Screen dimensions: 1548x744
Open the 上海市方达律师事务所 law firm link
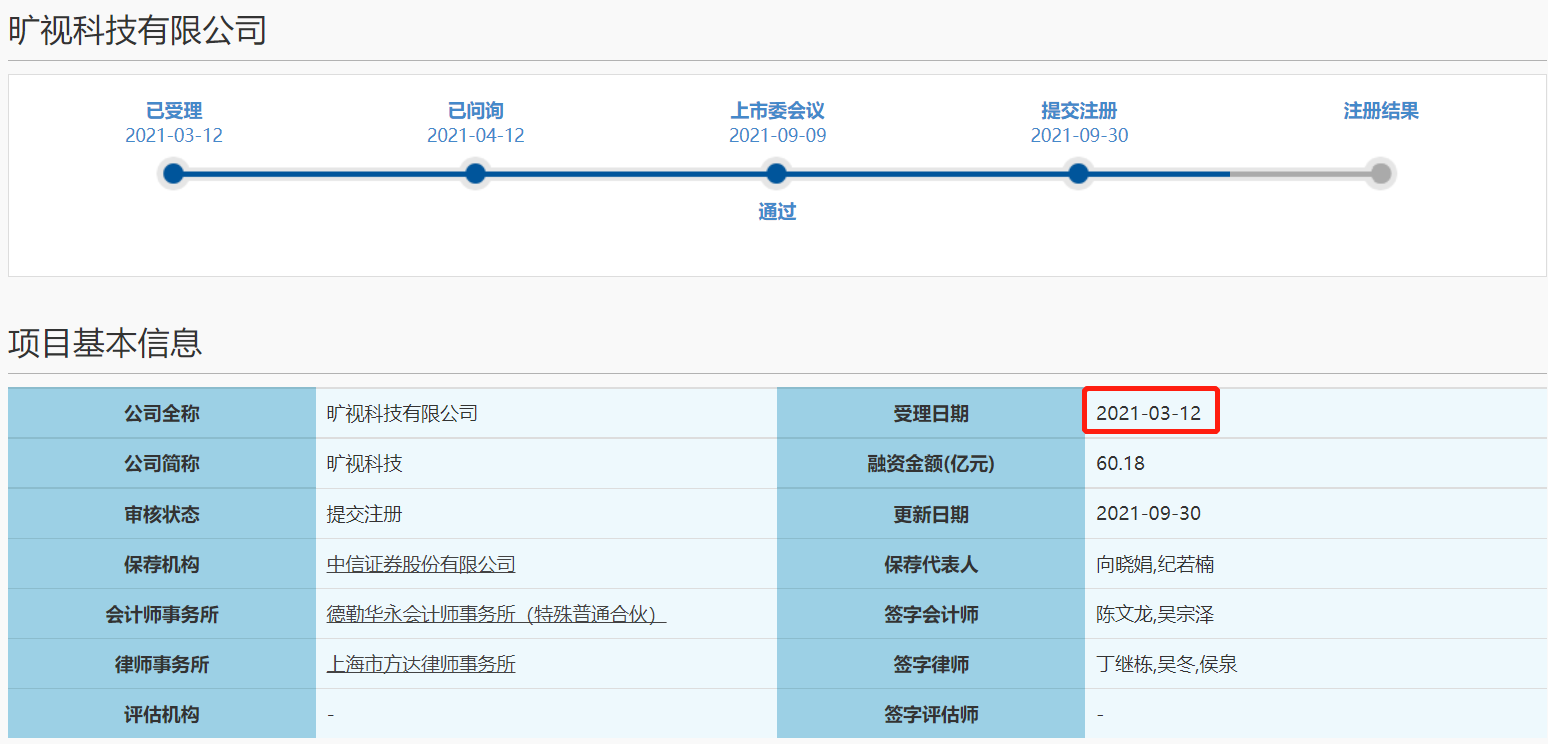(x=421, y=665)
